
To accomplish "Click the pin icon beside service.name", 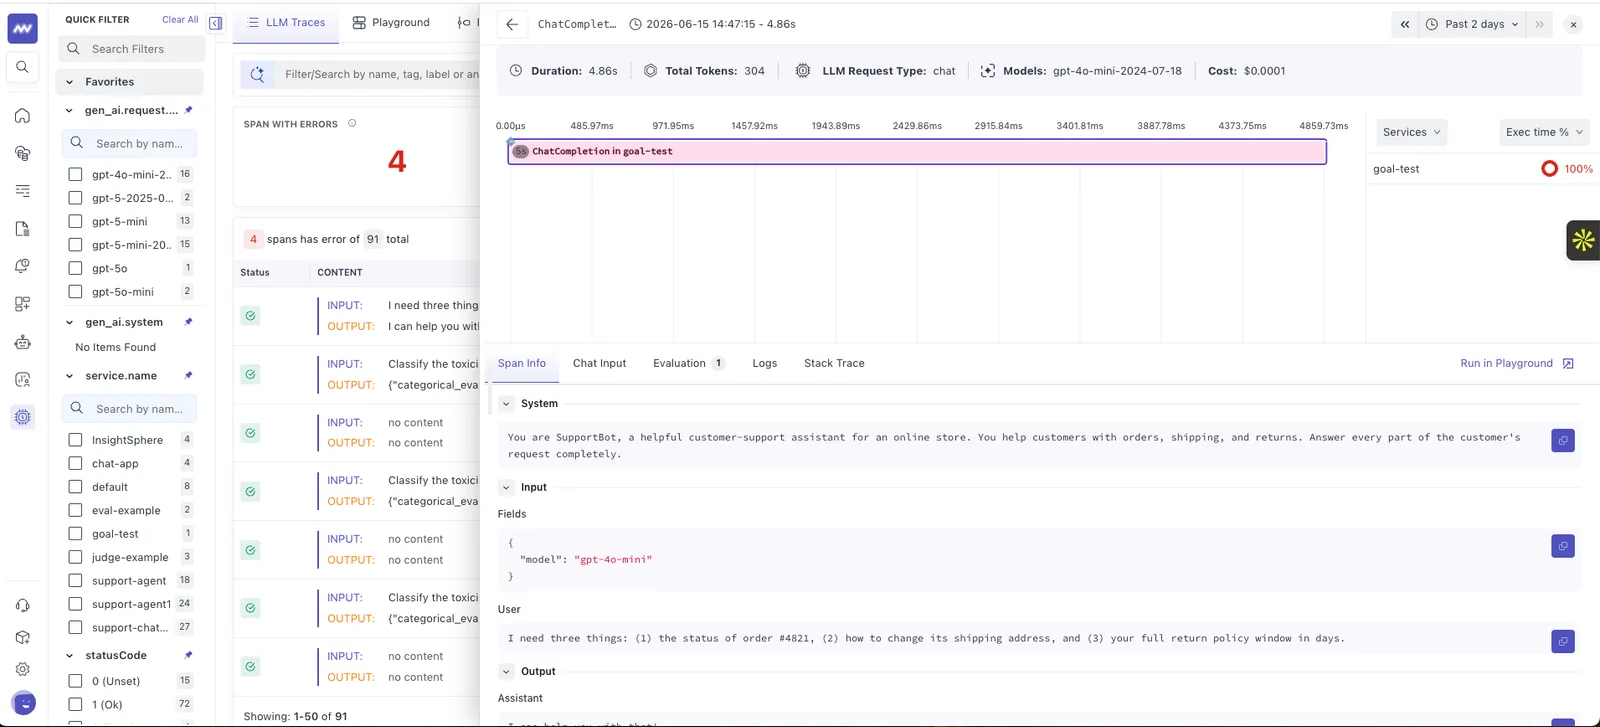I will point(188,376).
